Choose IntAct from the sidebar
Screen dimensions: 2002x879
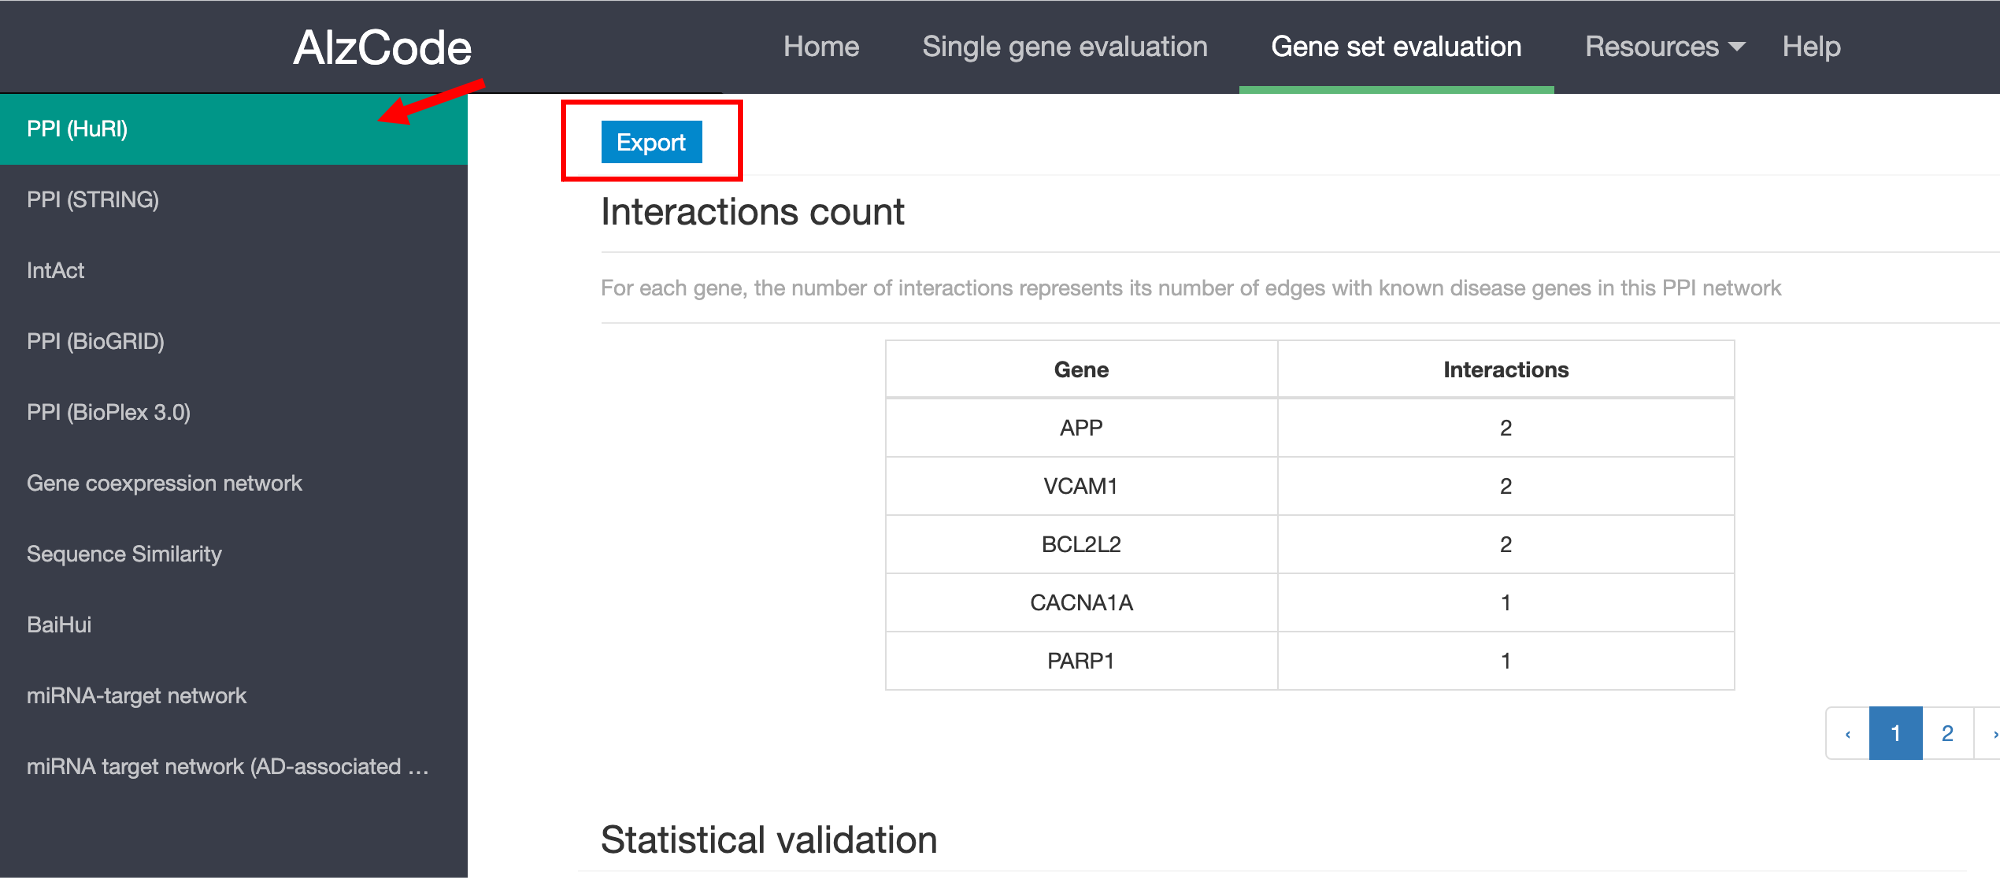click(x=56, y=271)
